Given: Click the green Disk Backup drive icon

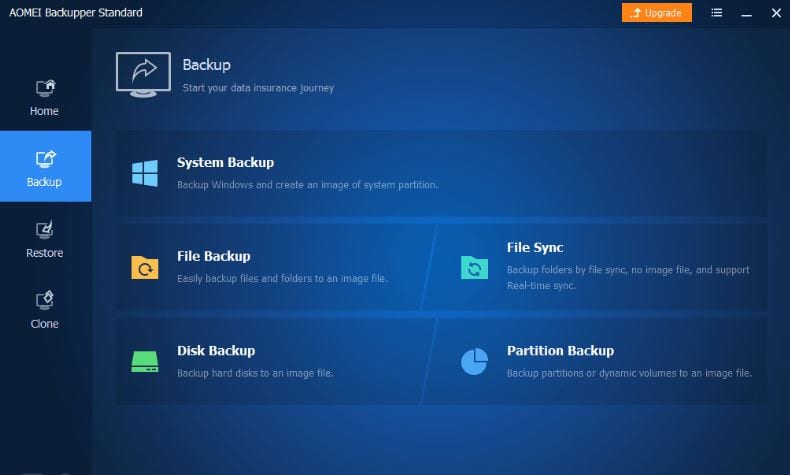Looking at the screenshot, I should [145, 362].
